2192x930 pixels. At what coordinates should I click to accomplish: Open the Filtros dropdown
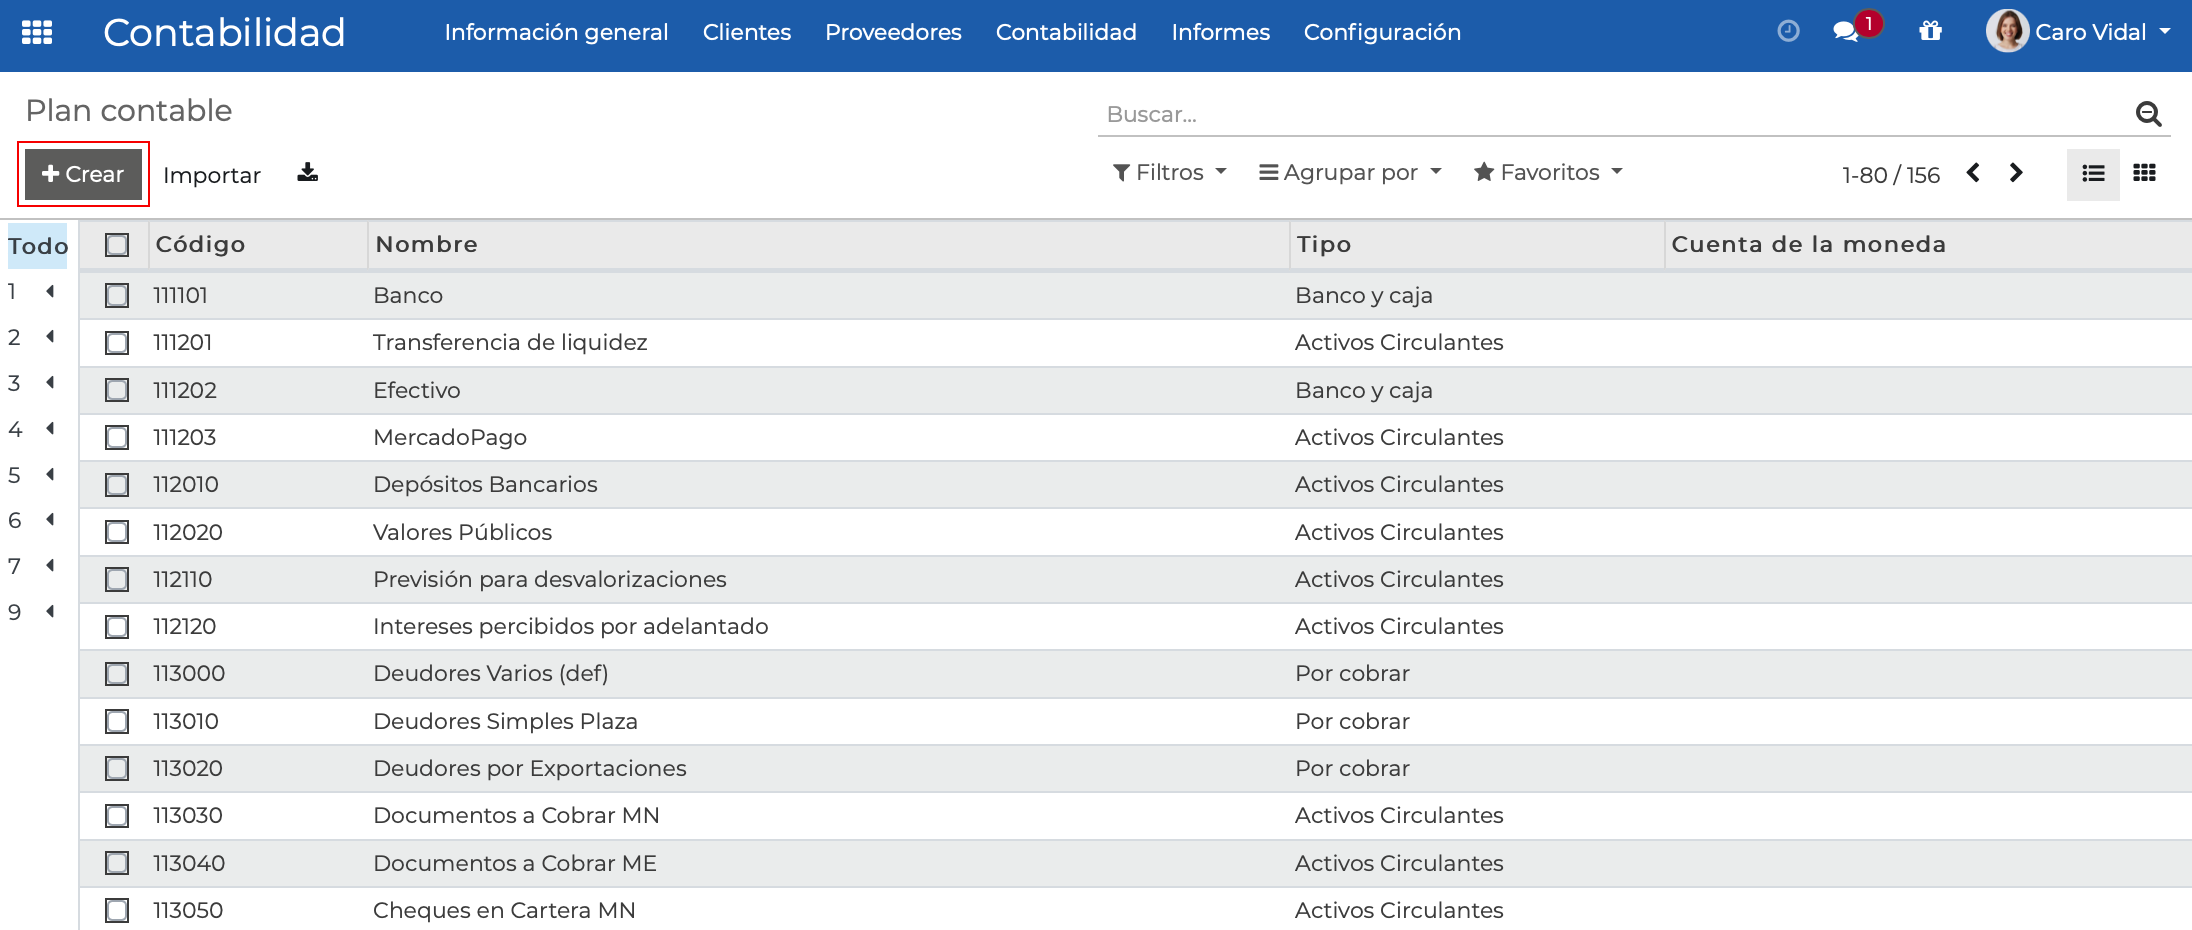tap(1168, 172)
